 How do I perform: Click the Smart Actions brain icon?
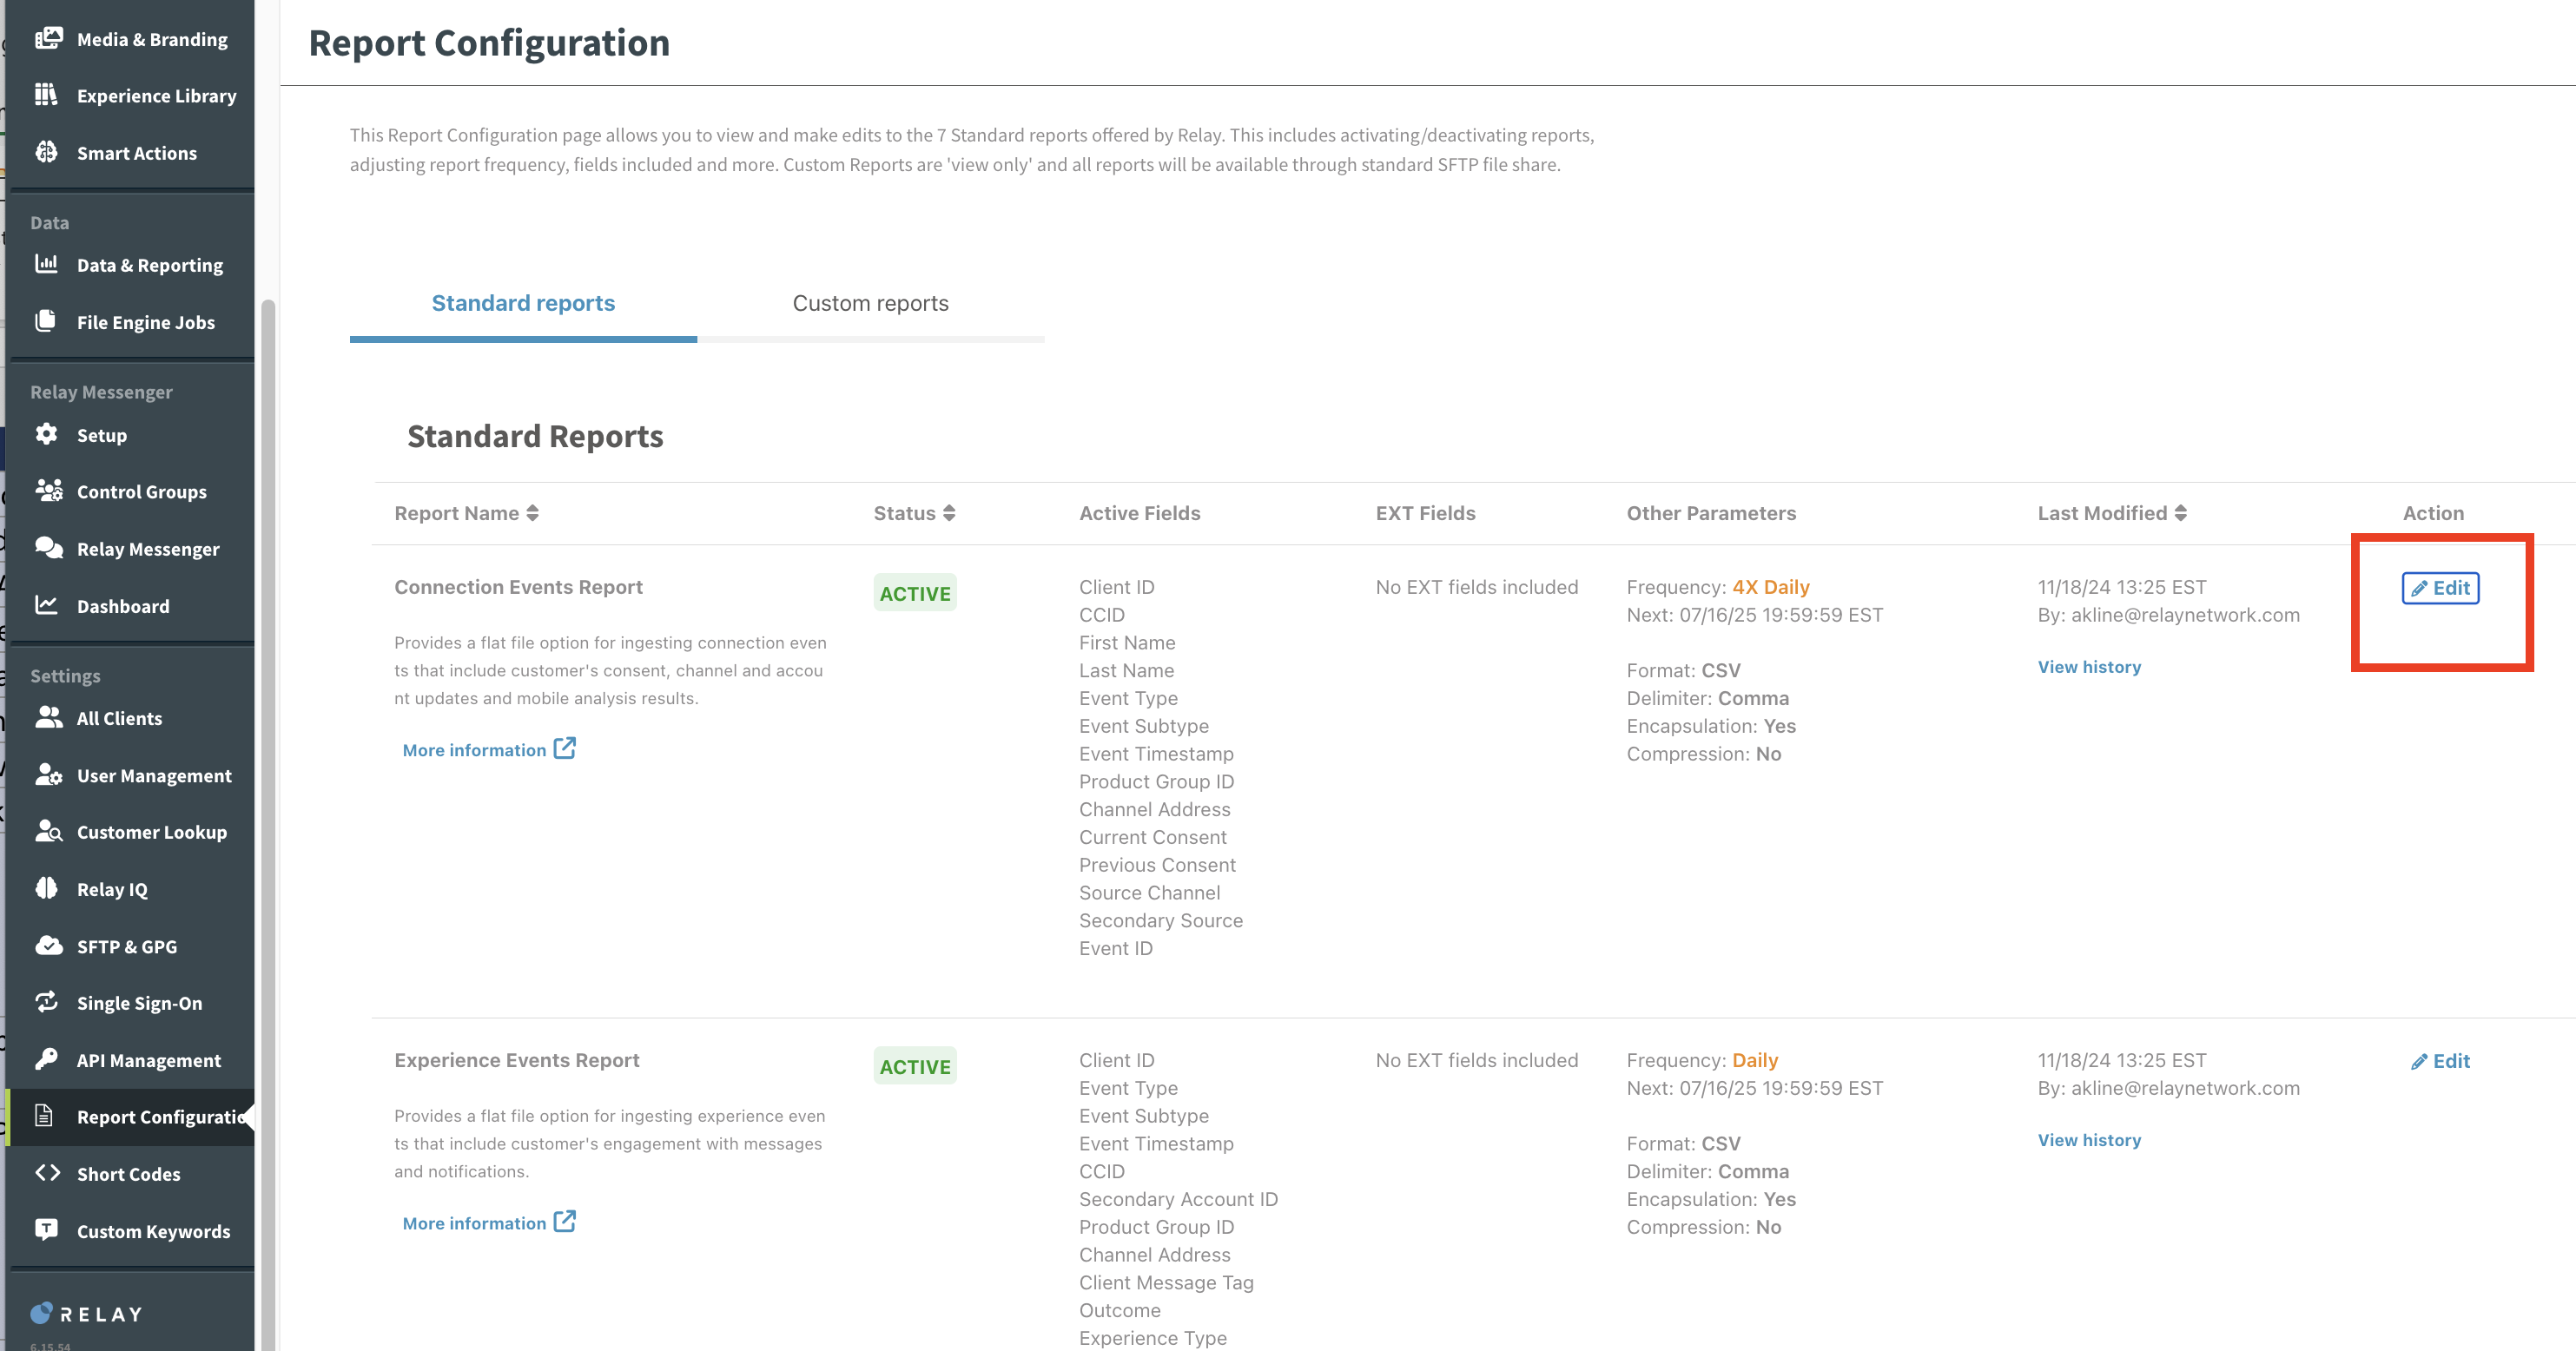click(46, 152)
